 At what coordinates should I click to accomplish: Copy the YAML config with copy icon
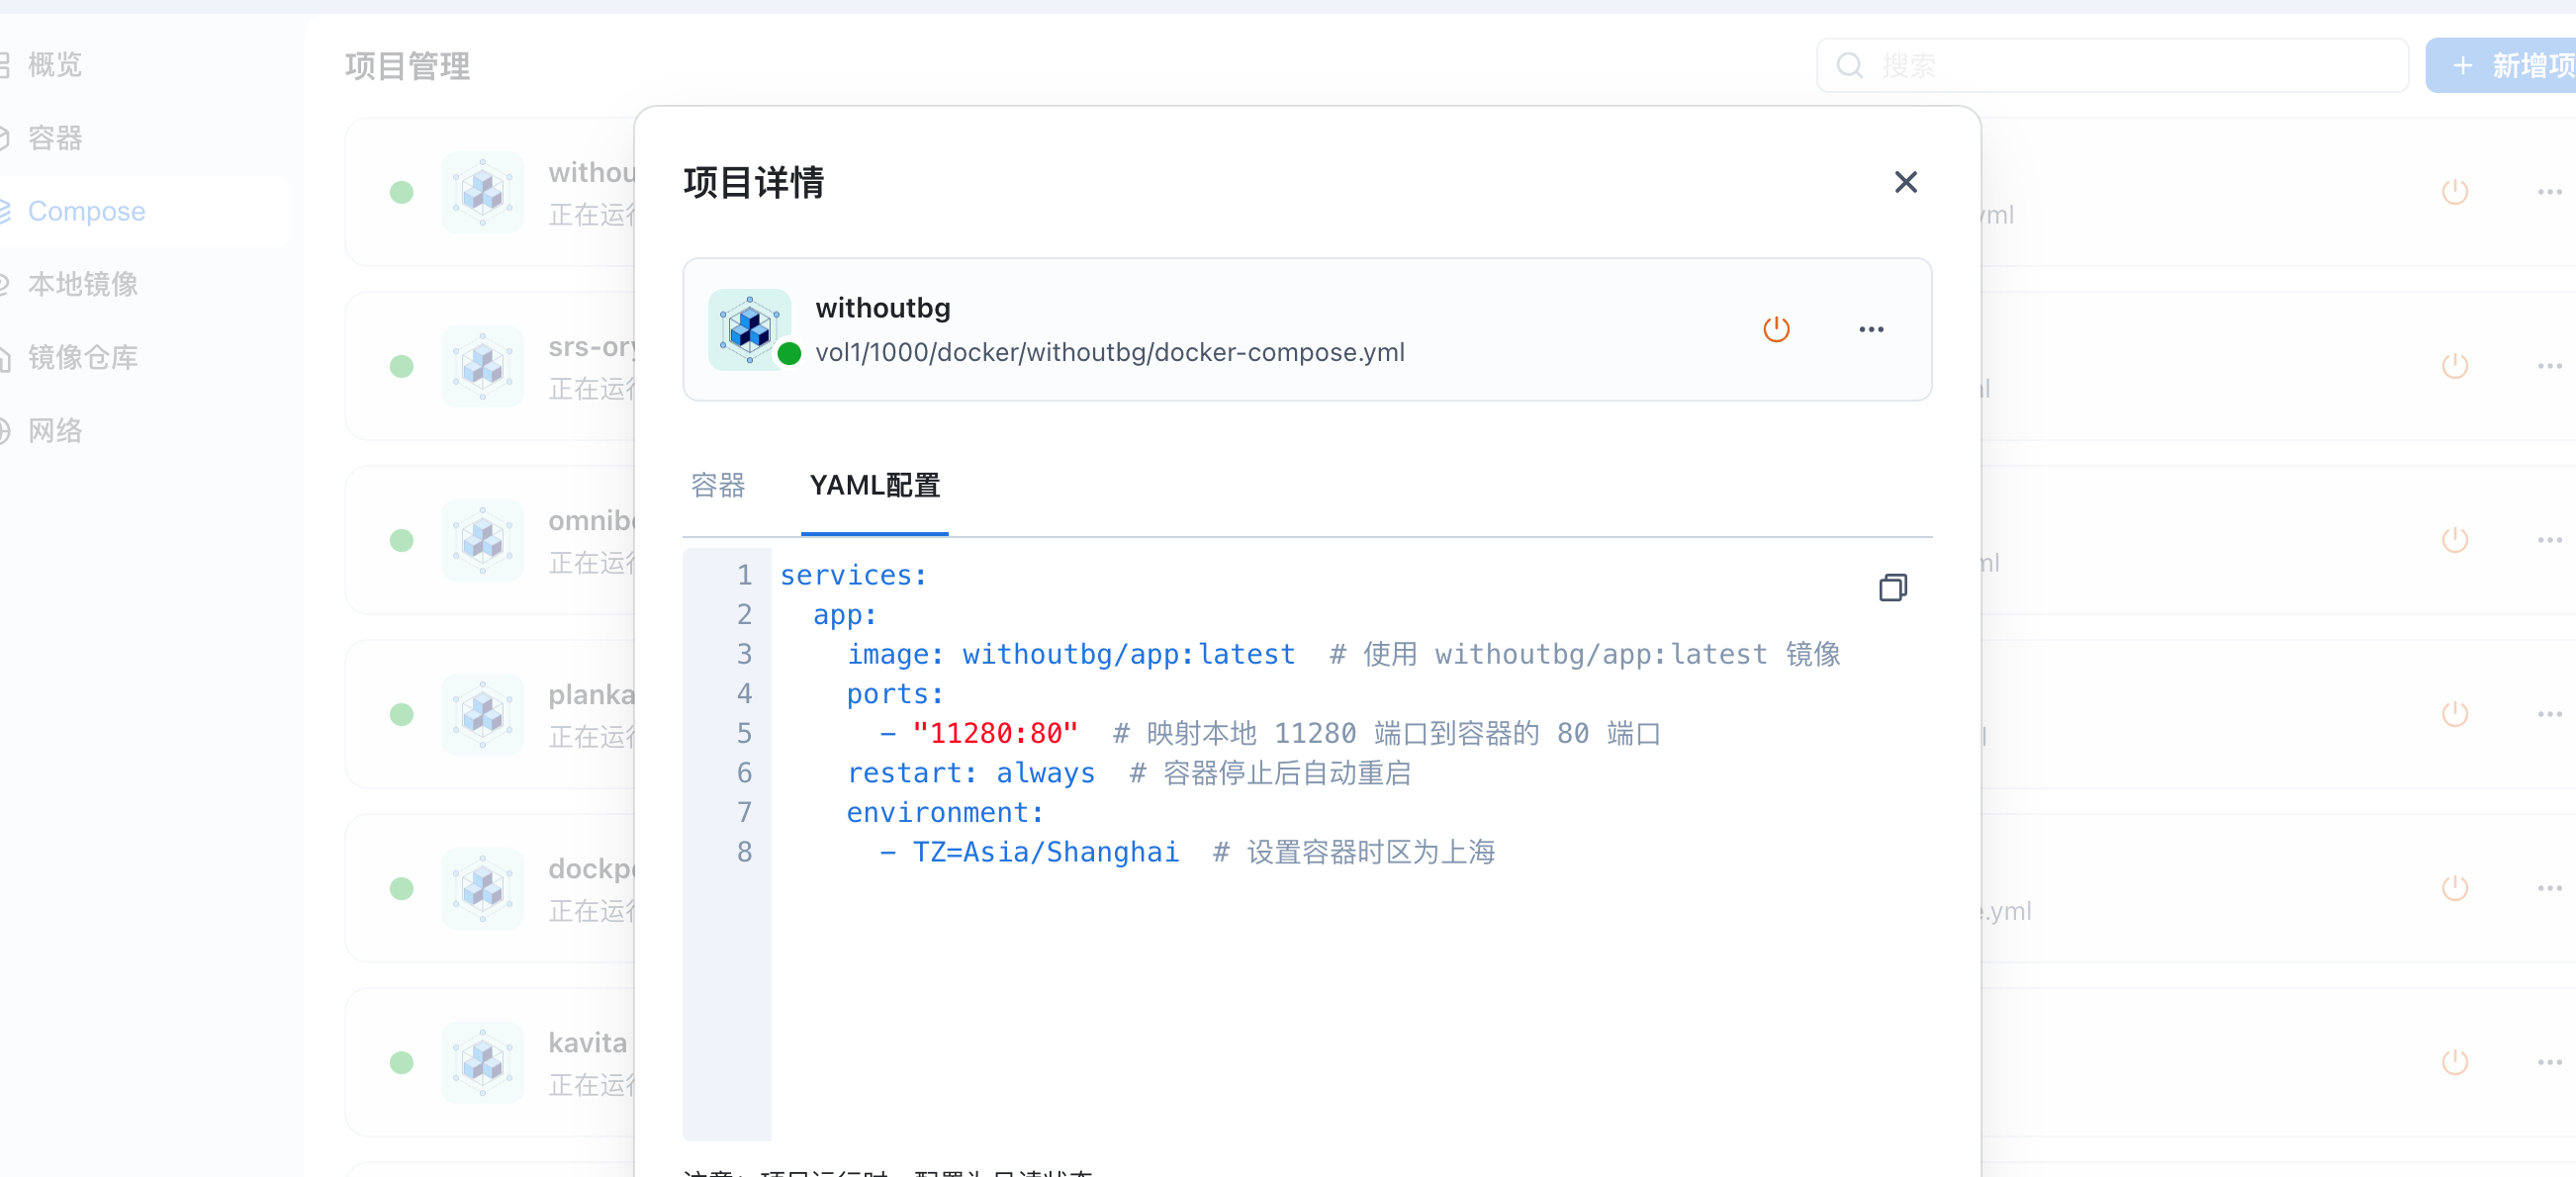(1892, 587)
